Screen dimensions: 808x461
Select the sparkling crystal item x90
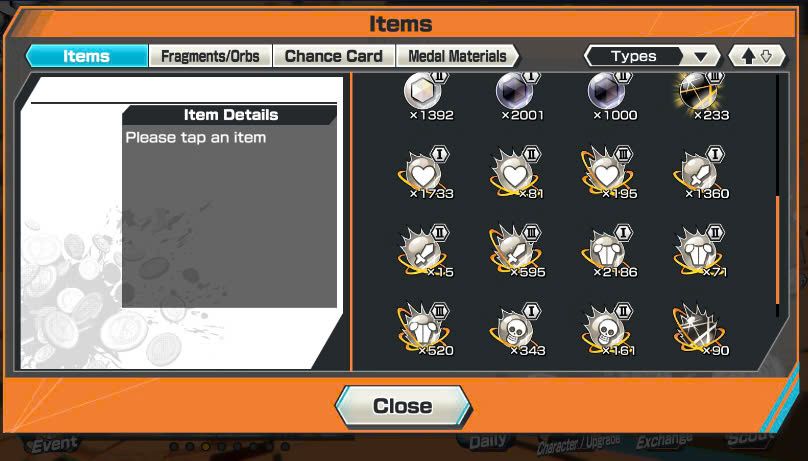[700, 331]
